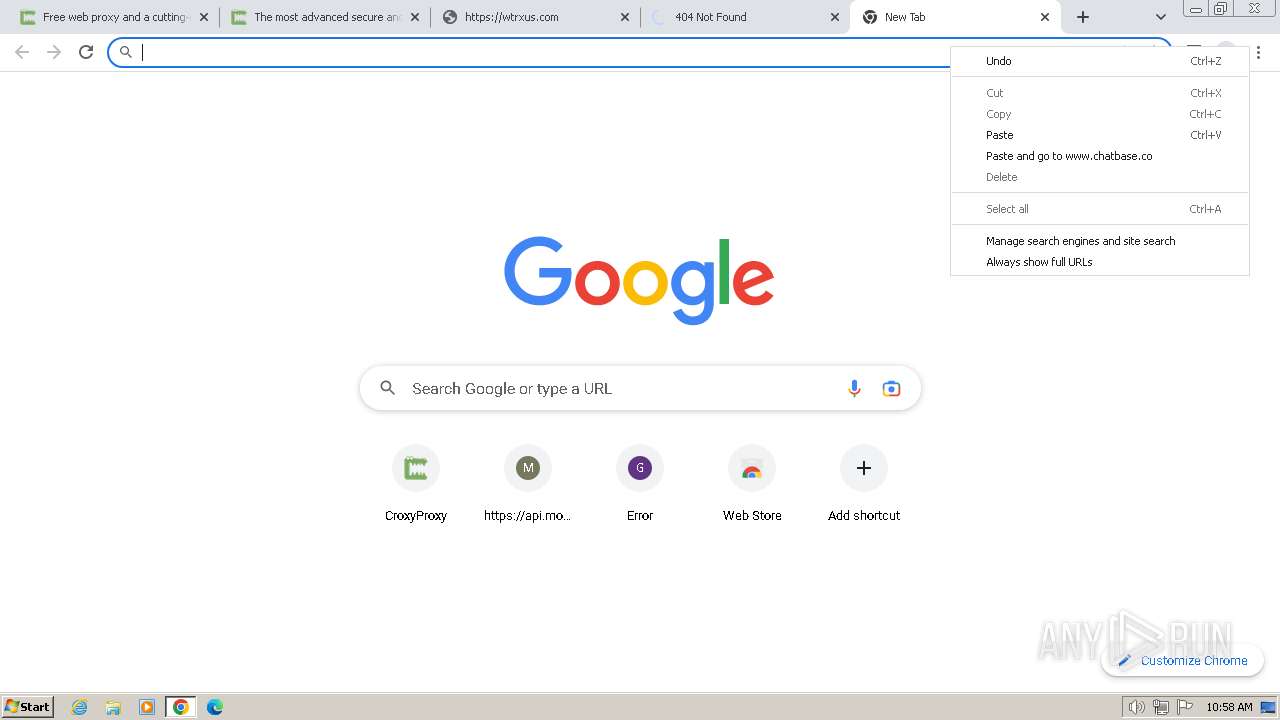The width and height of the screenshot is (1280, 720).
Task: Click the Google logo
Action: 639,280
